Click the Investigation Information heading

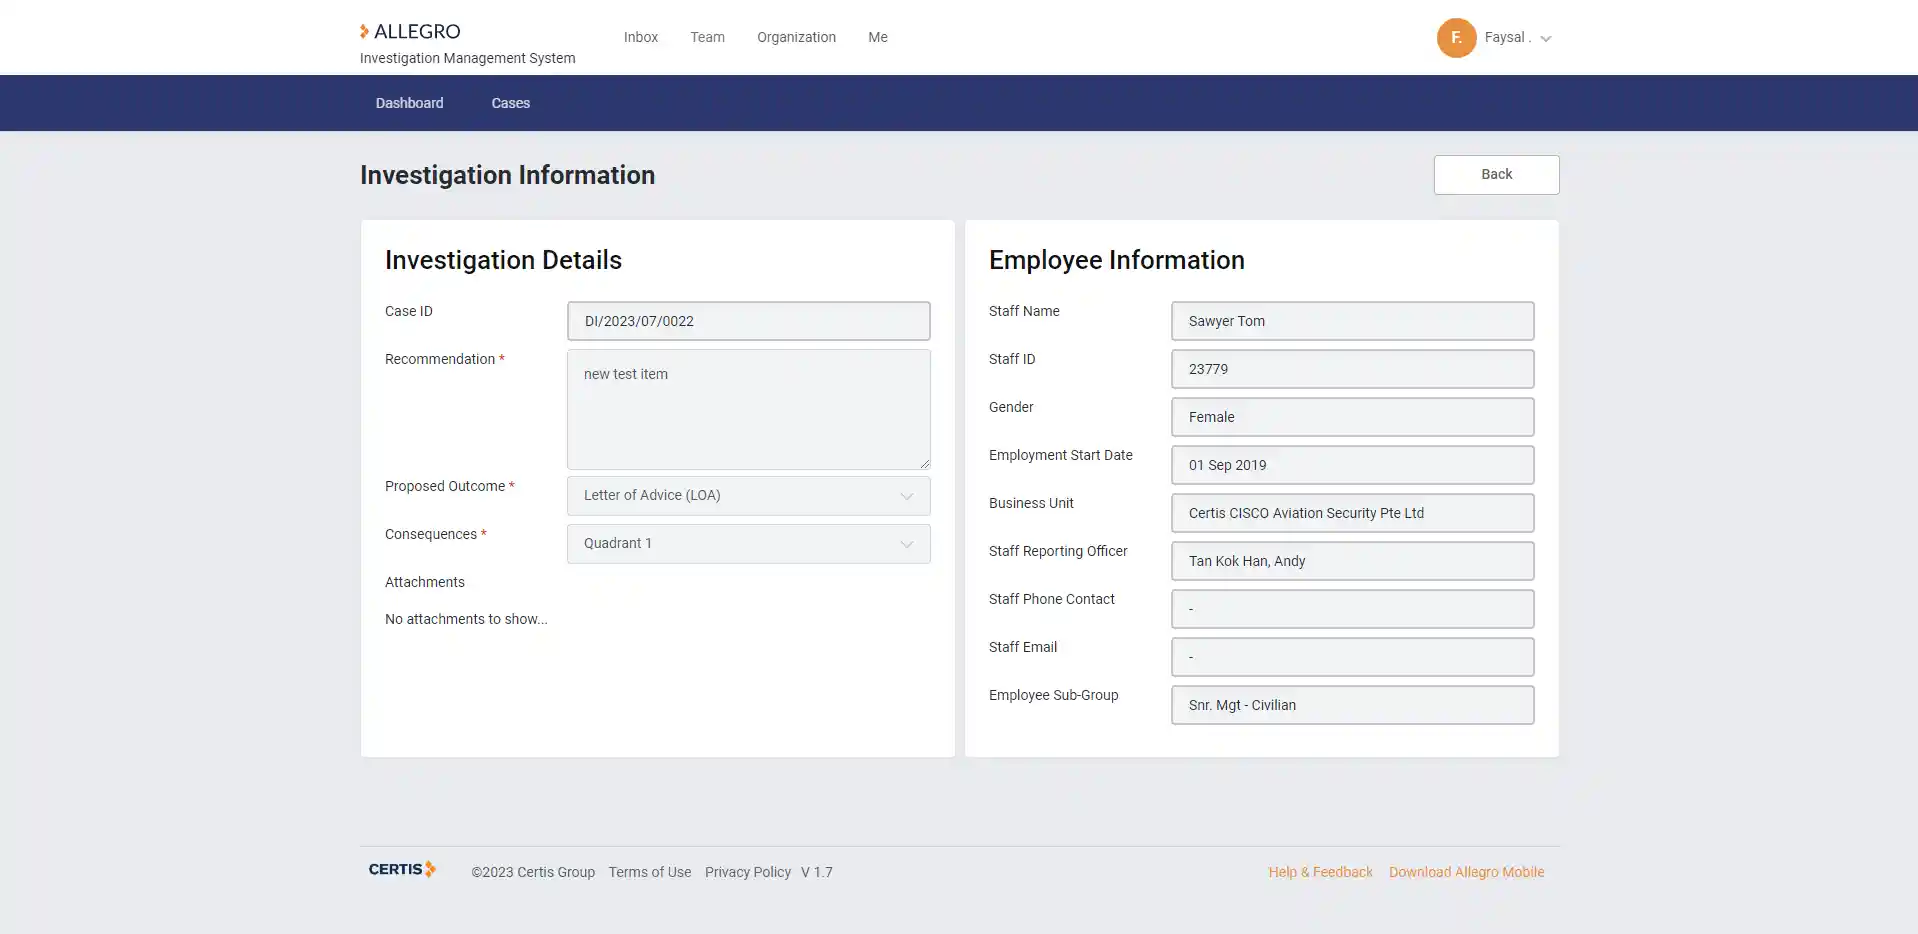pyautogui.click(x=507, y=175)
